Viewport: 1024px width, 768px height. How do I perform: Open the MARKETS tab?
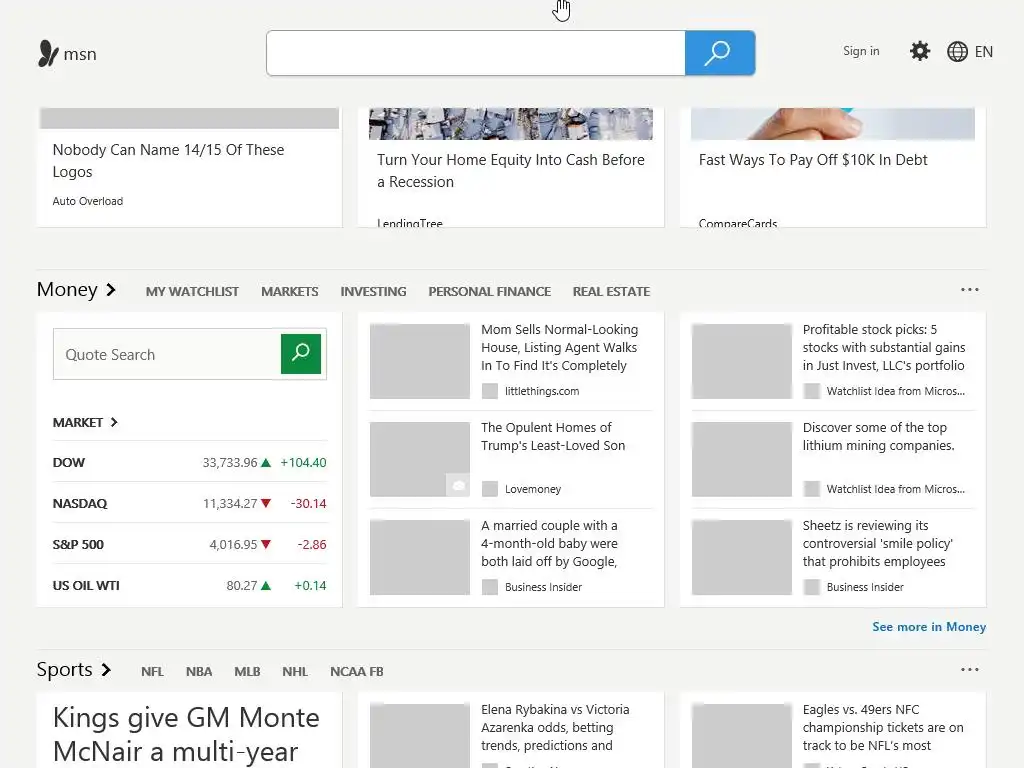coord(289,291)
